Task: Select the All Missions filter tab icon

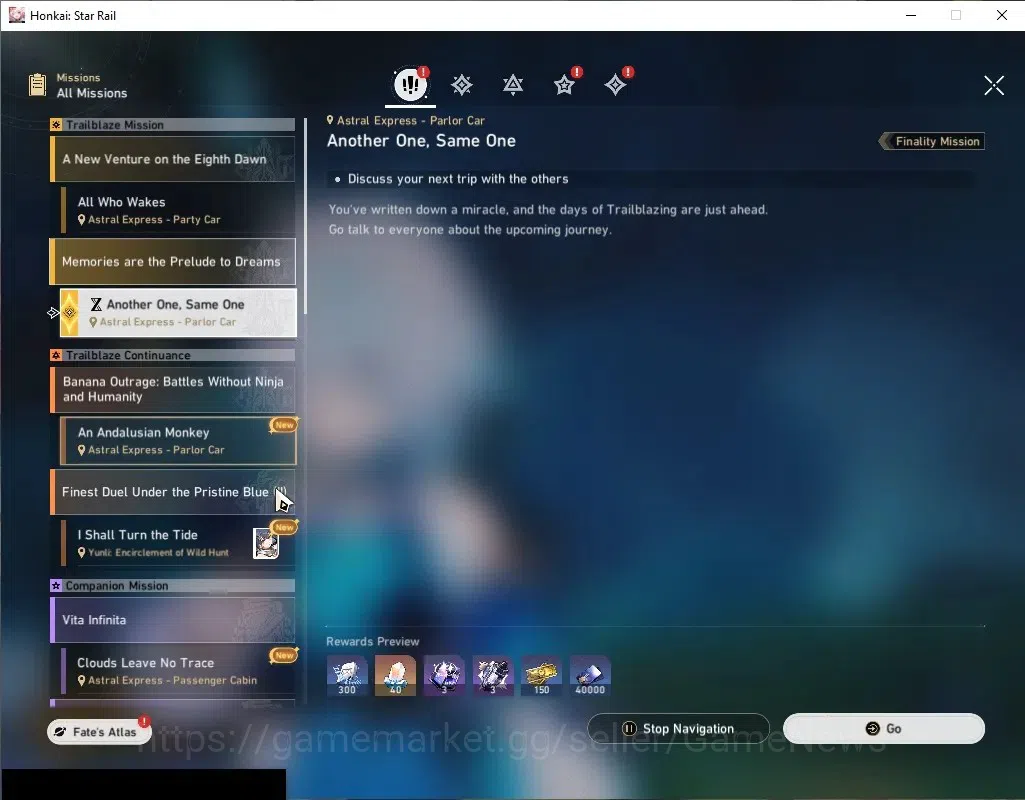Action: (x=411, y=84)
